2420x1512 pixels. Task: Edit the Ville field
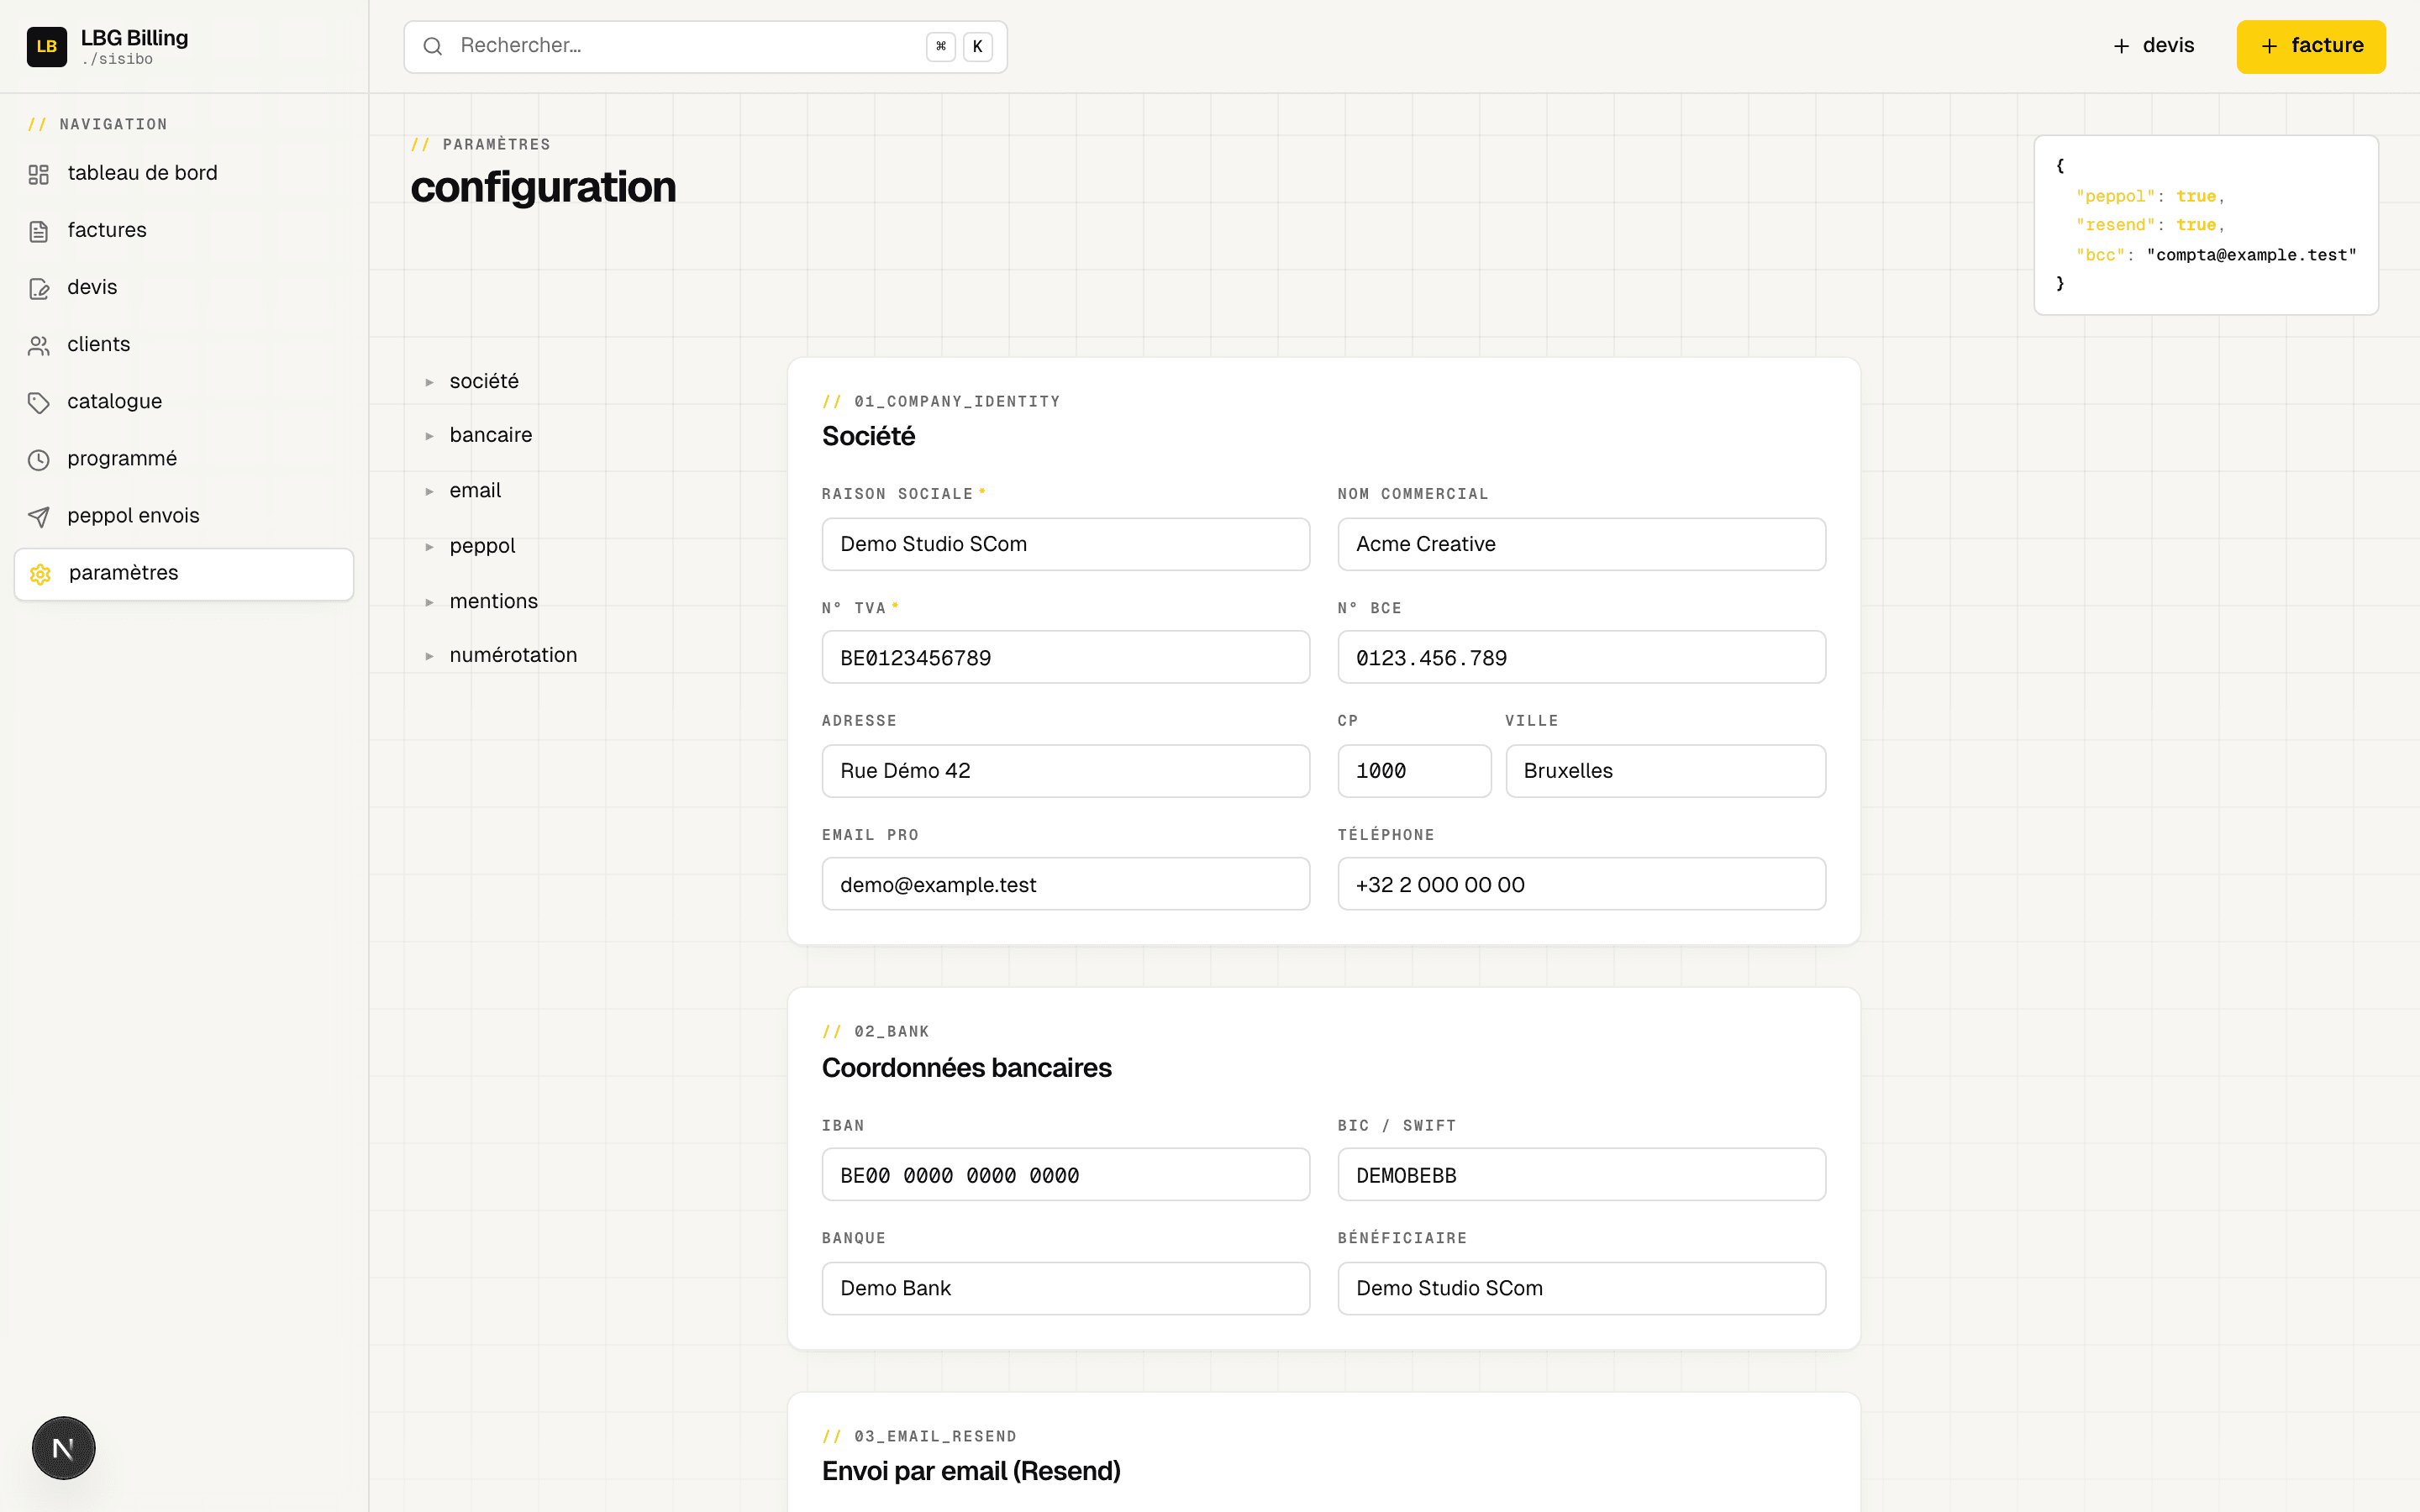pyautogui.click(x=1665, y=771)
